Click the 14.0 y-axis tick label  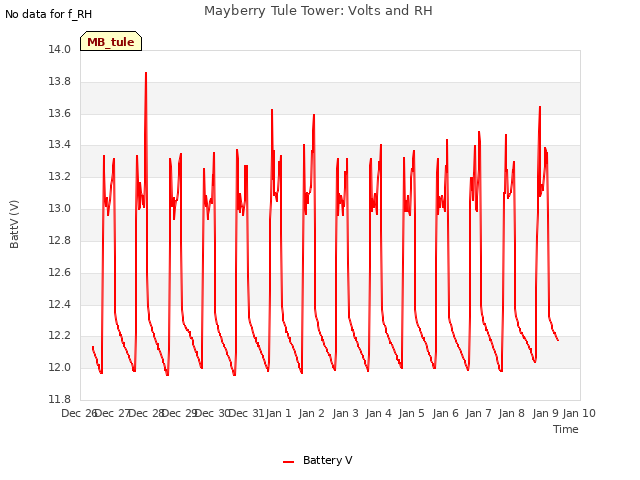(x=60, y=50)
